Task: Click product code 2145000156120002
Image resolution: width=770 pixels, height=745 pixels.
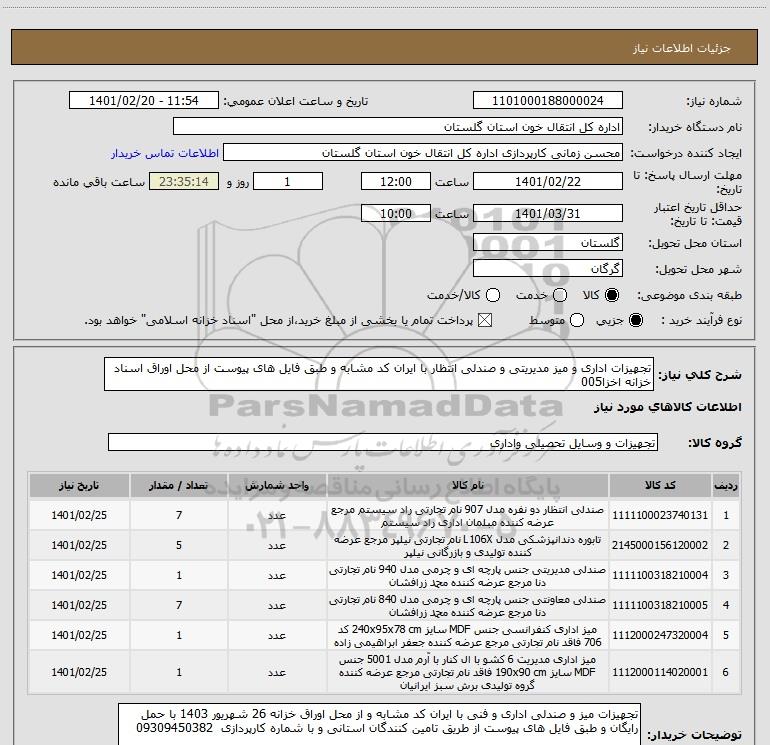Action: tap(660, 546)
